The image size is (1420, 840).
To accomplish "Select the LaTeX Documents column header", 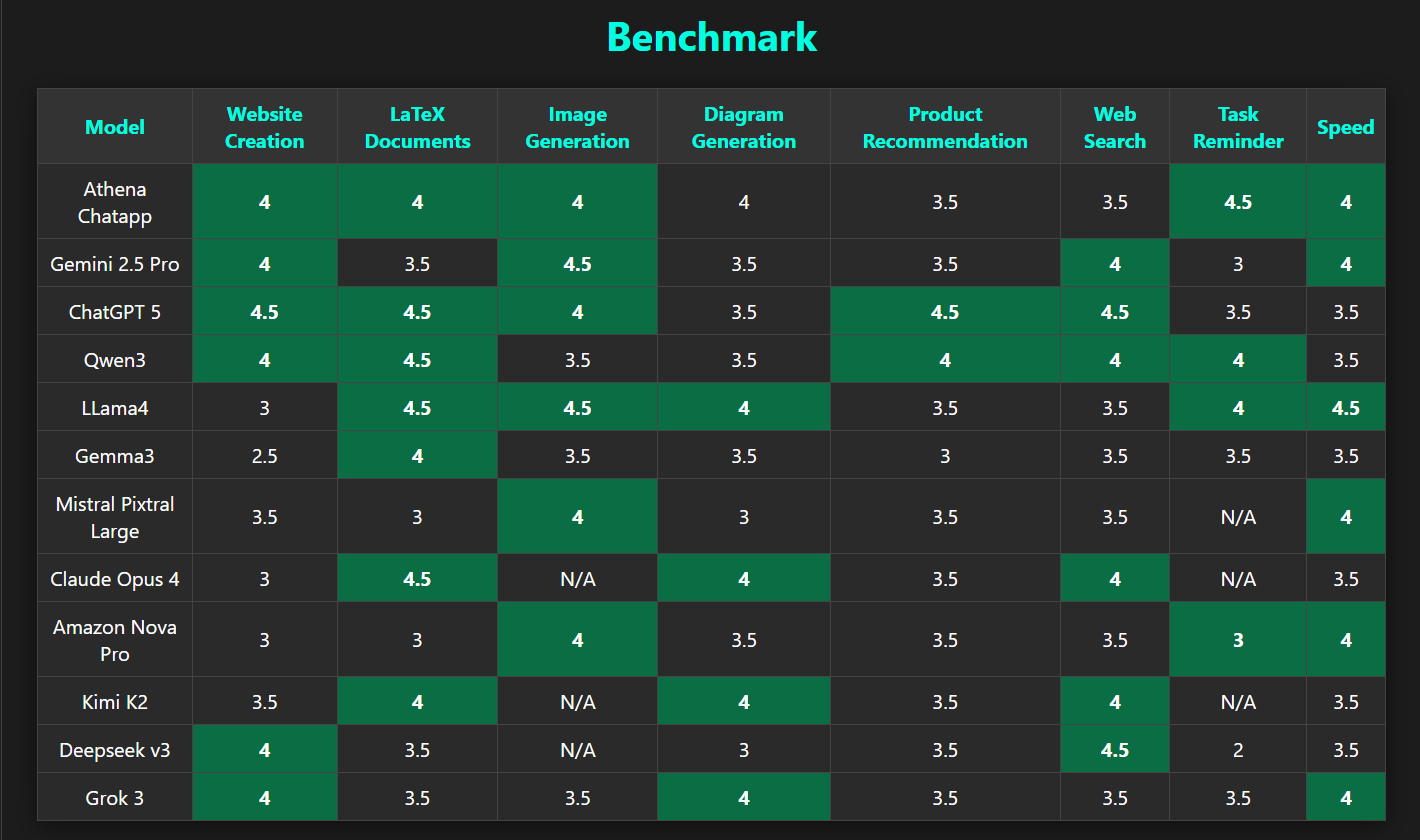I will (418, 127).
